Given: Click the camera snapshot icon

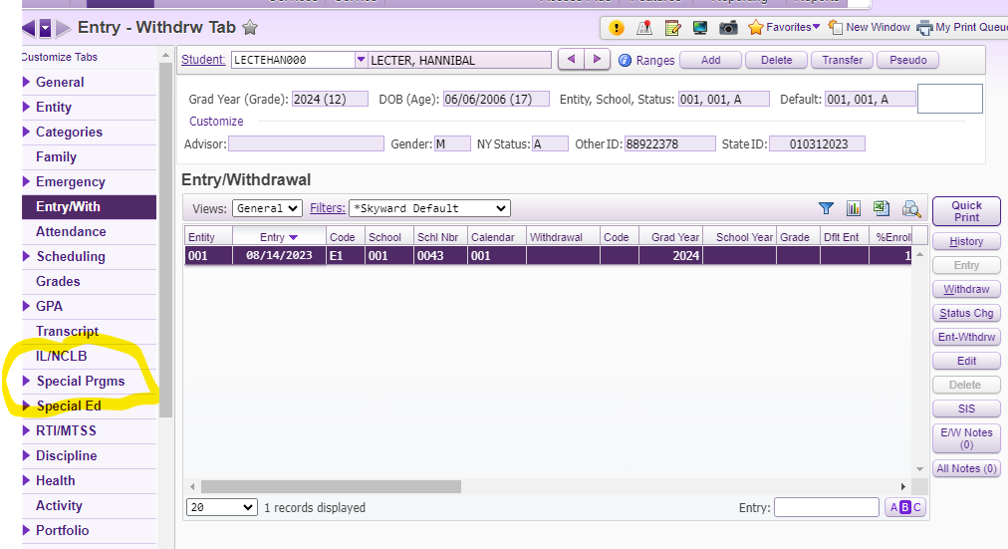Looking at the screenshot, I should point(729,28).
